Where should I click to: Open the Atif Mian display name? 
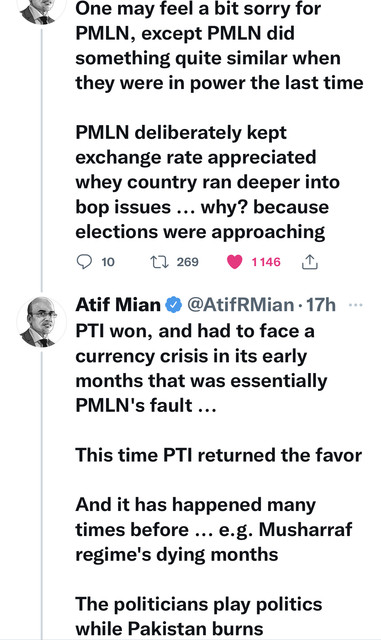pyautogui.click(x=118, y=305)
